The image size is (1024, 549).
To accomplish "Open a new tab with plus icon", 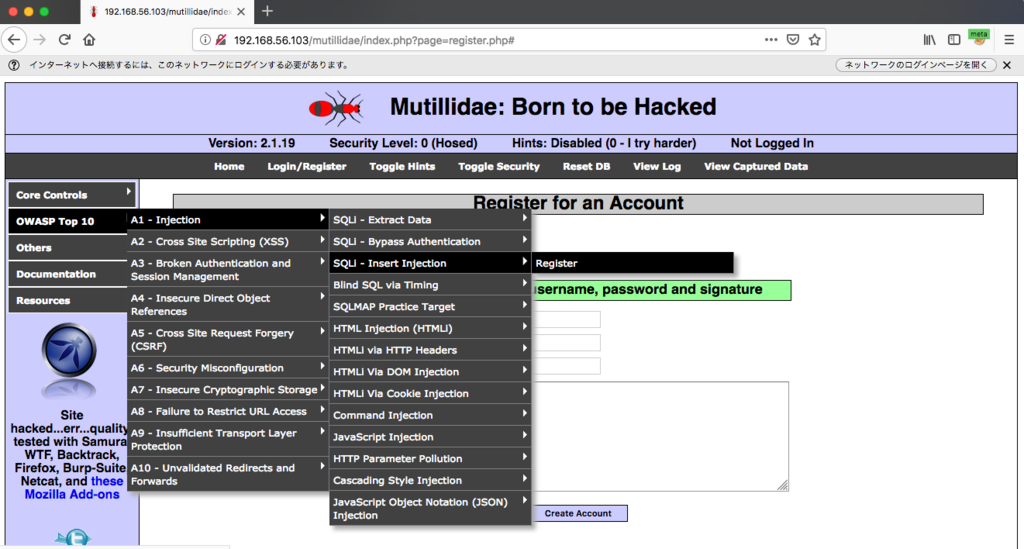I will (267, 11).
